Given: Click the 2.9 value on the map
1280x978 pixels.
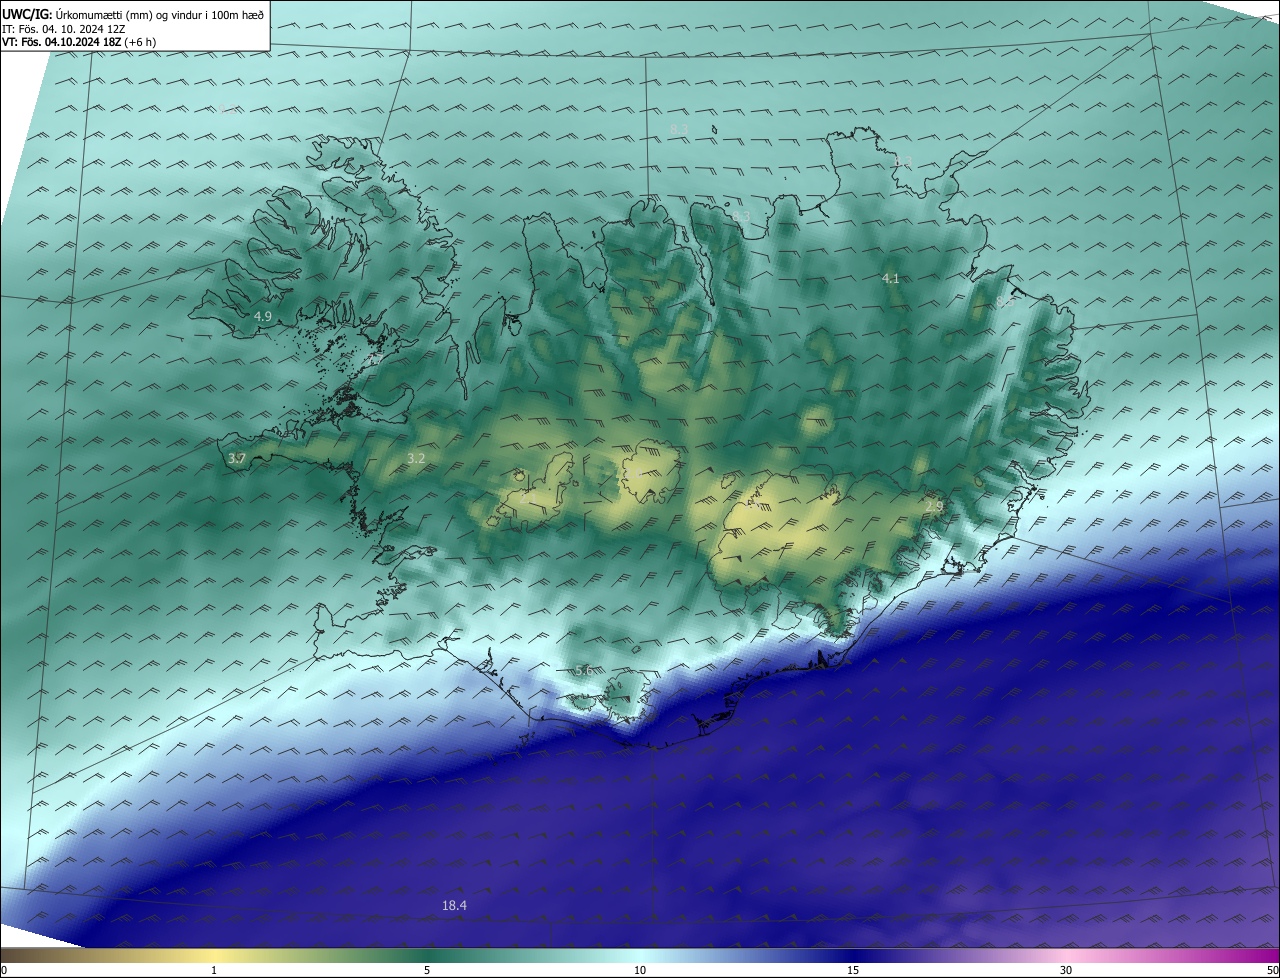Looking at the screenshot, I should tap(934, 507).
